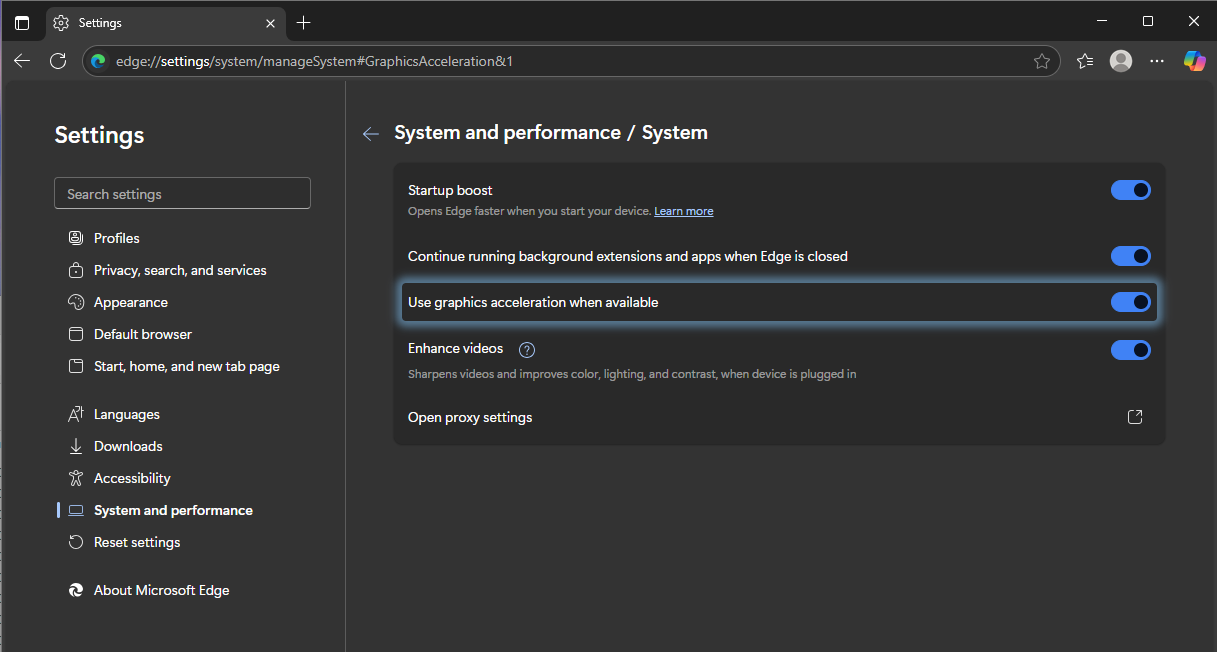Click the Search settings input field
The image size is (1217, 652).
[x=182, y=194]
